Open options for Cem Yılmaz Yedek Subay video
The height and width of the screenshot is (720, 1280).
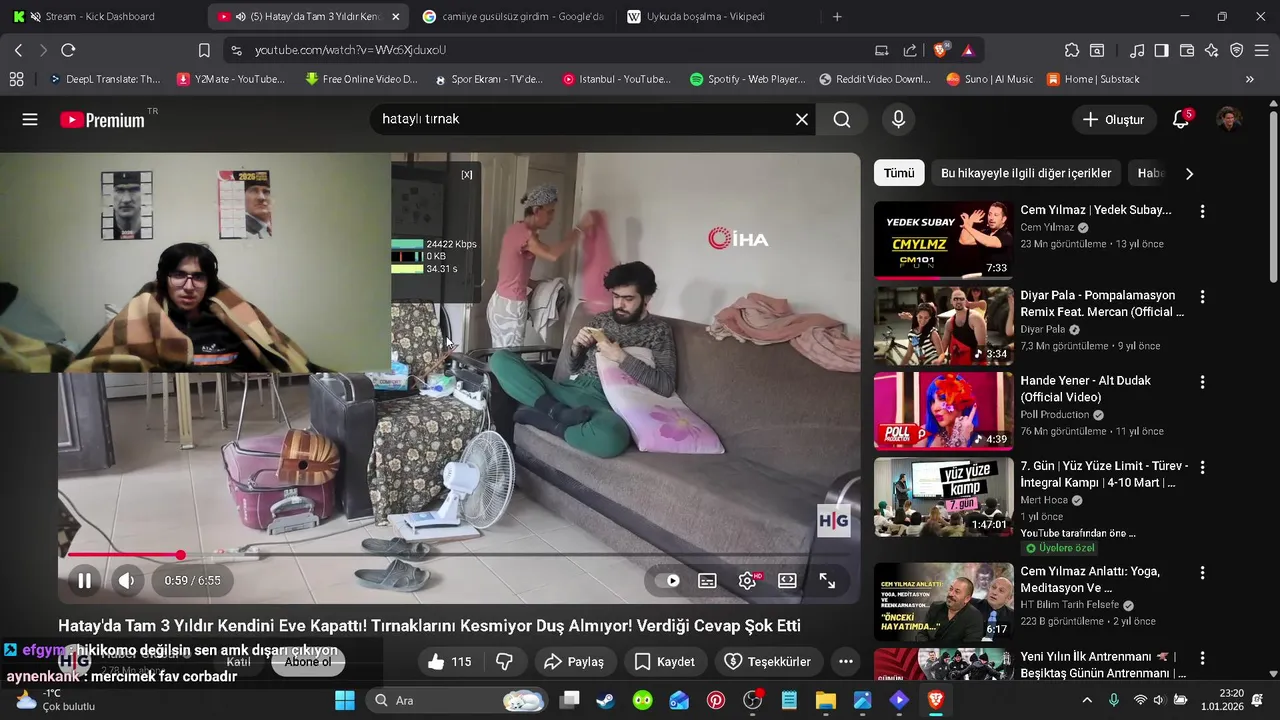click(1202, 211)
